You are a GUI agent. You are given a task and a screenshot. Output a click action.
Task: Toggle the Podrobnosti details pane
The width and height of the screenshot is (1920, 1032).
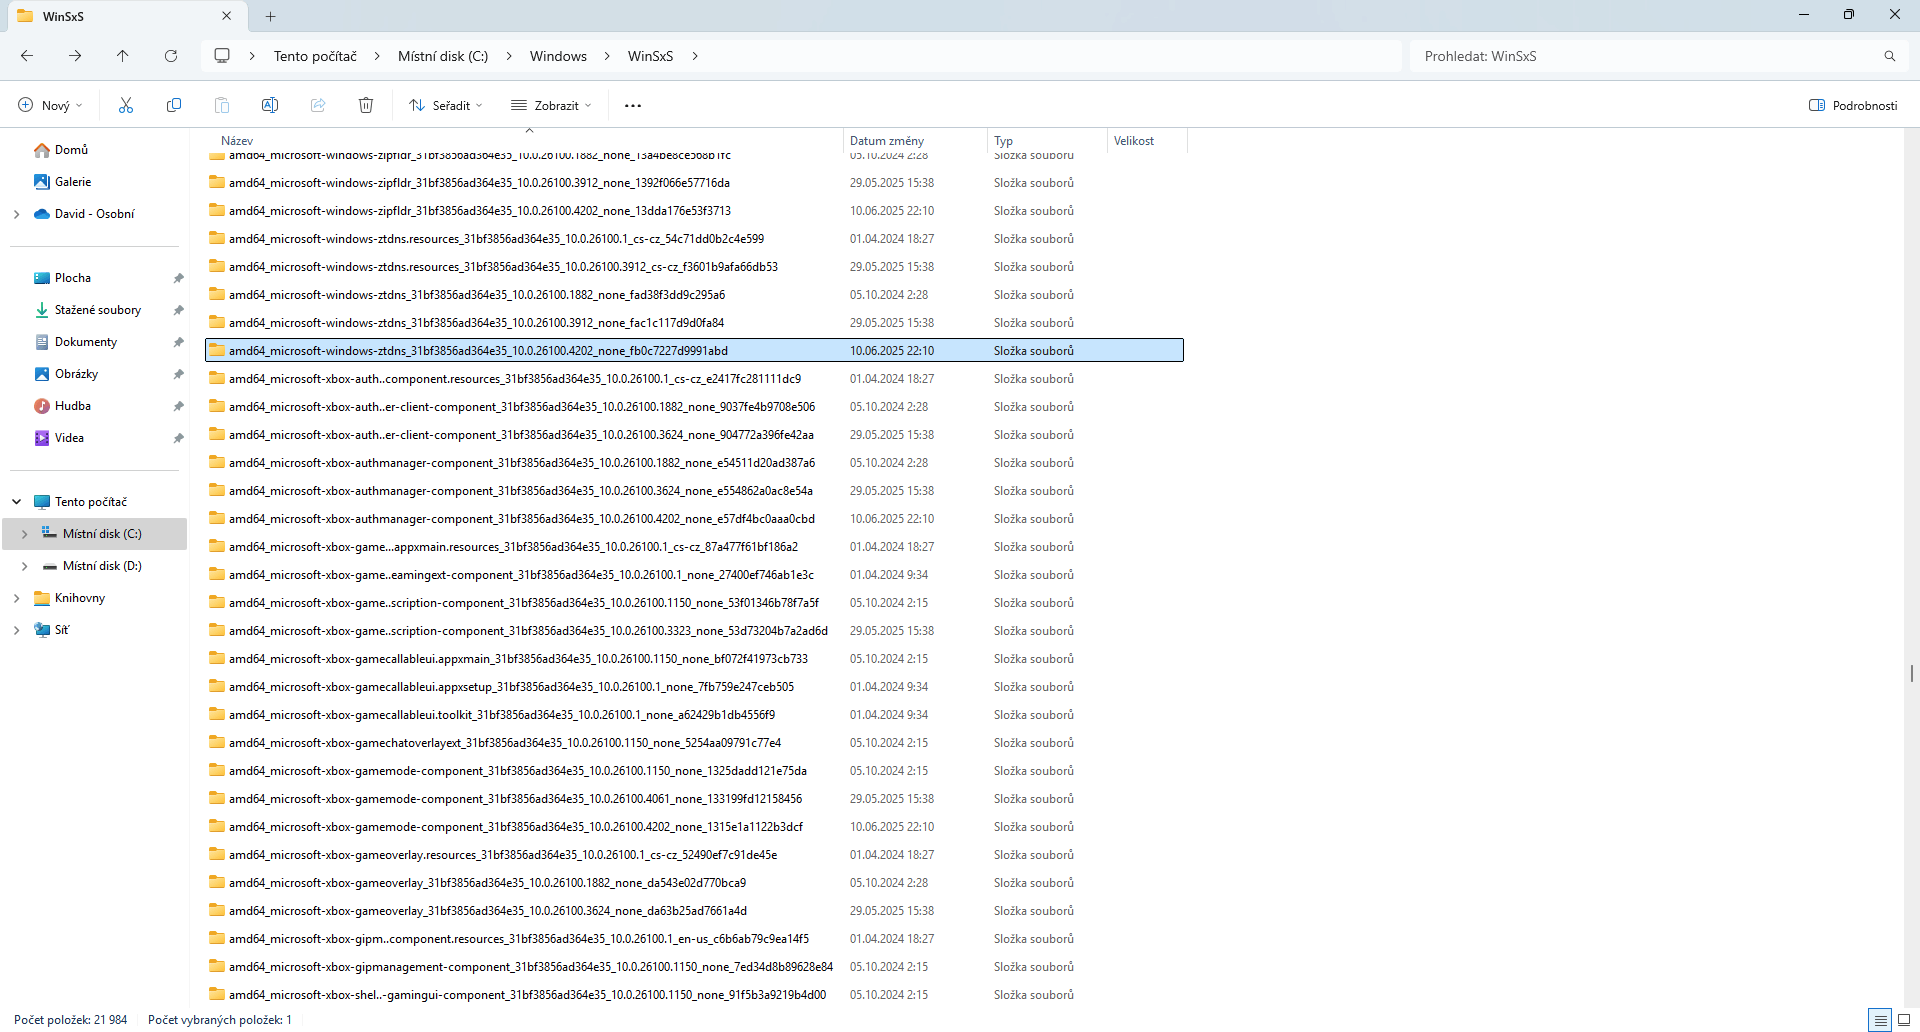pyautogui.click(x=1853, y=105)
